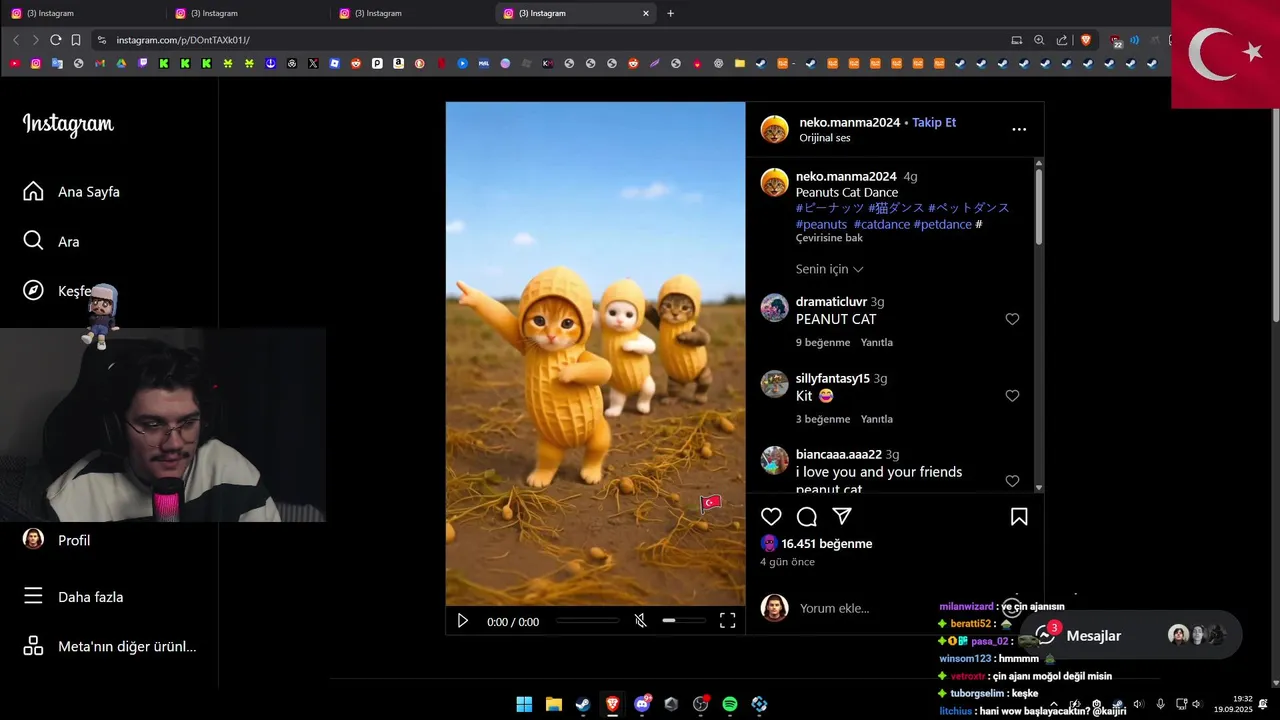Image resolution: width=1280 pixels, height=720 pixels.
Task: Like biancaaa.aaa22's comment
Action: coord(1012,481)
